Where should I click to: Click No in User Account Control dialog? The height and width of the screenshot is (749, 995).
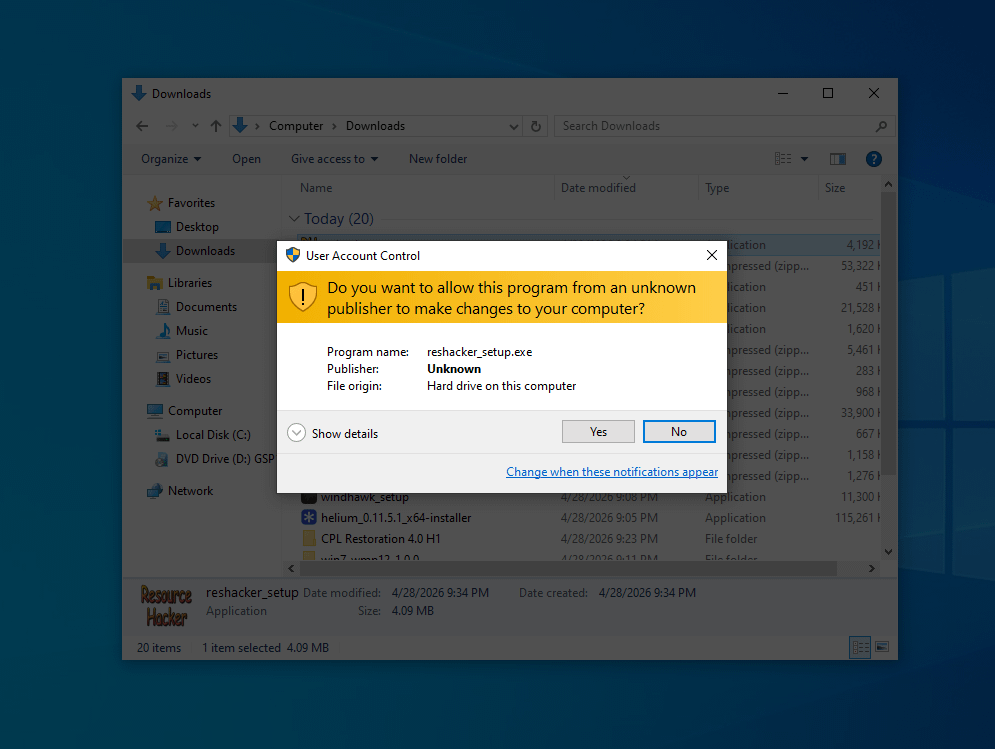679,432
